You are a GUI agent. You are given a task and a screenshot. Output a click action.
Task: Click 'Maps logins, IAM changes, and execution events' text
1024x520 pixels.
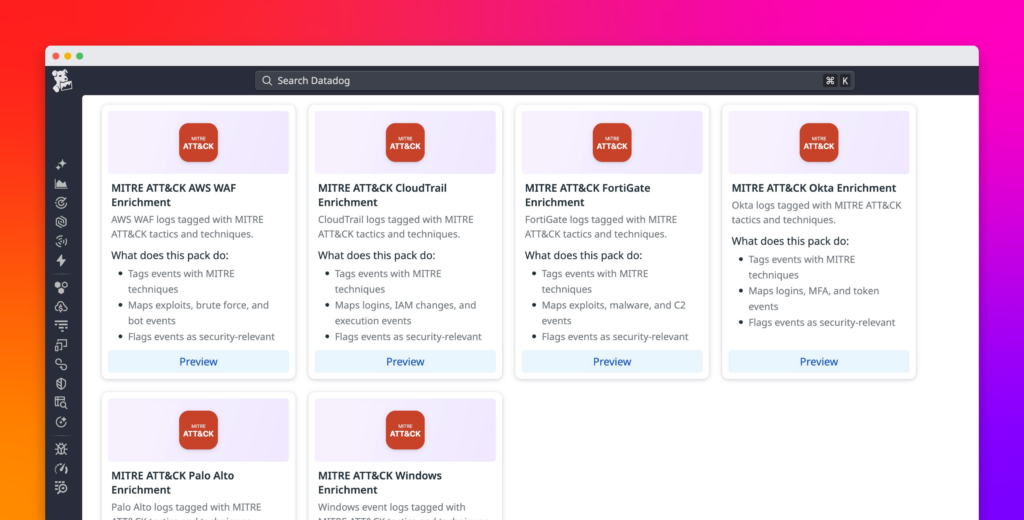(x=406, y=313)
